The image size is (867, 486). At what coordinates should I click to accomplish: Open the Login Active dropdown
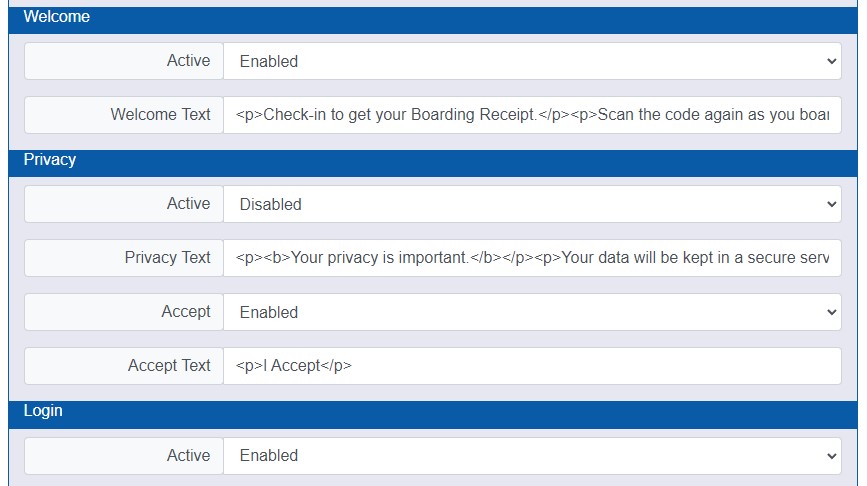click(x=530, y=455)
